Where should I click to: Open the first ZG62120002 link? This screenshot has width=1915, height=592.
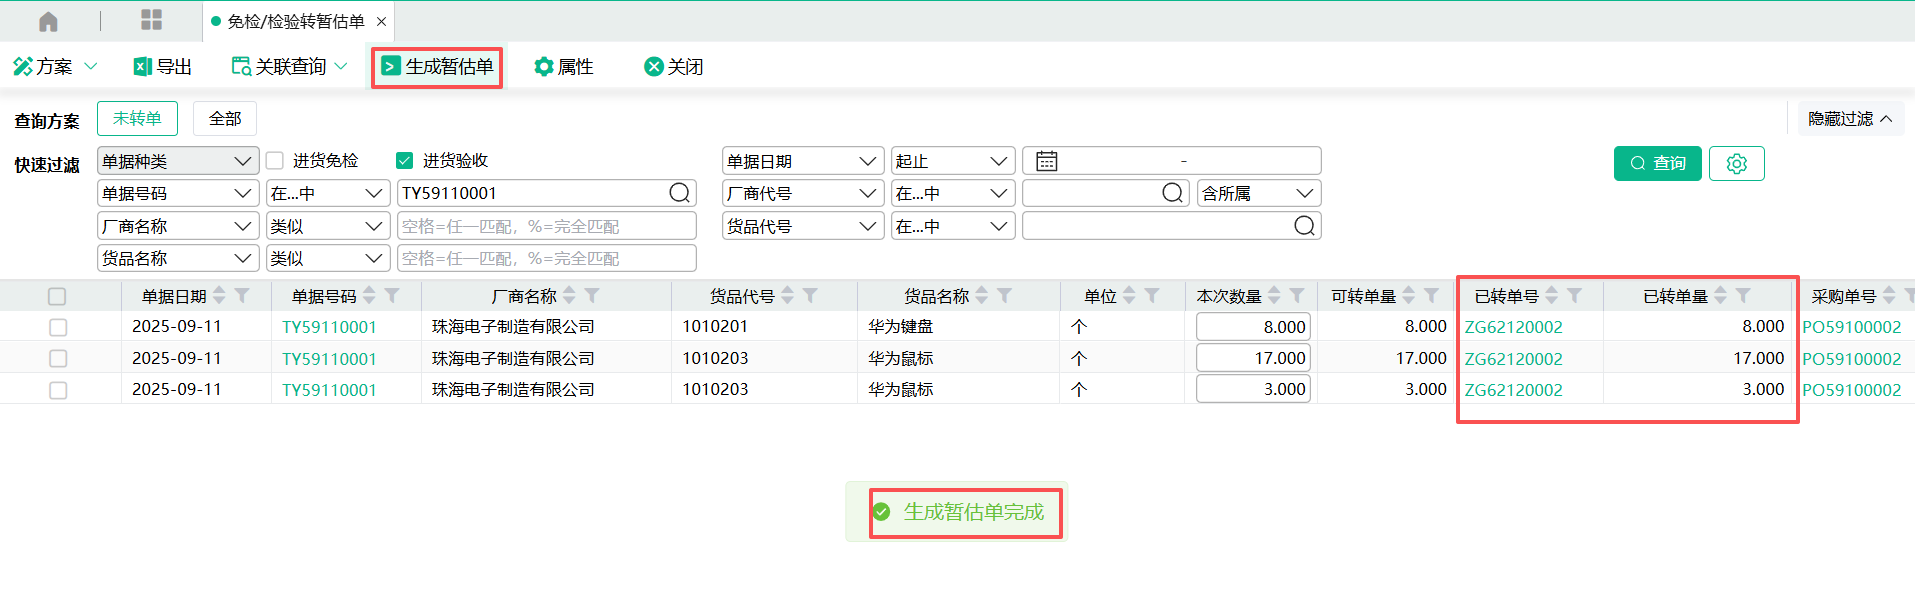click(x=1513, y=327)
